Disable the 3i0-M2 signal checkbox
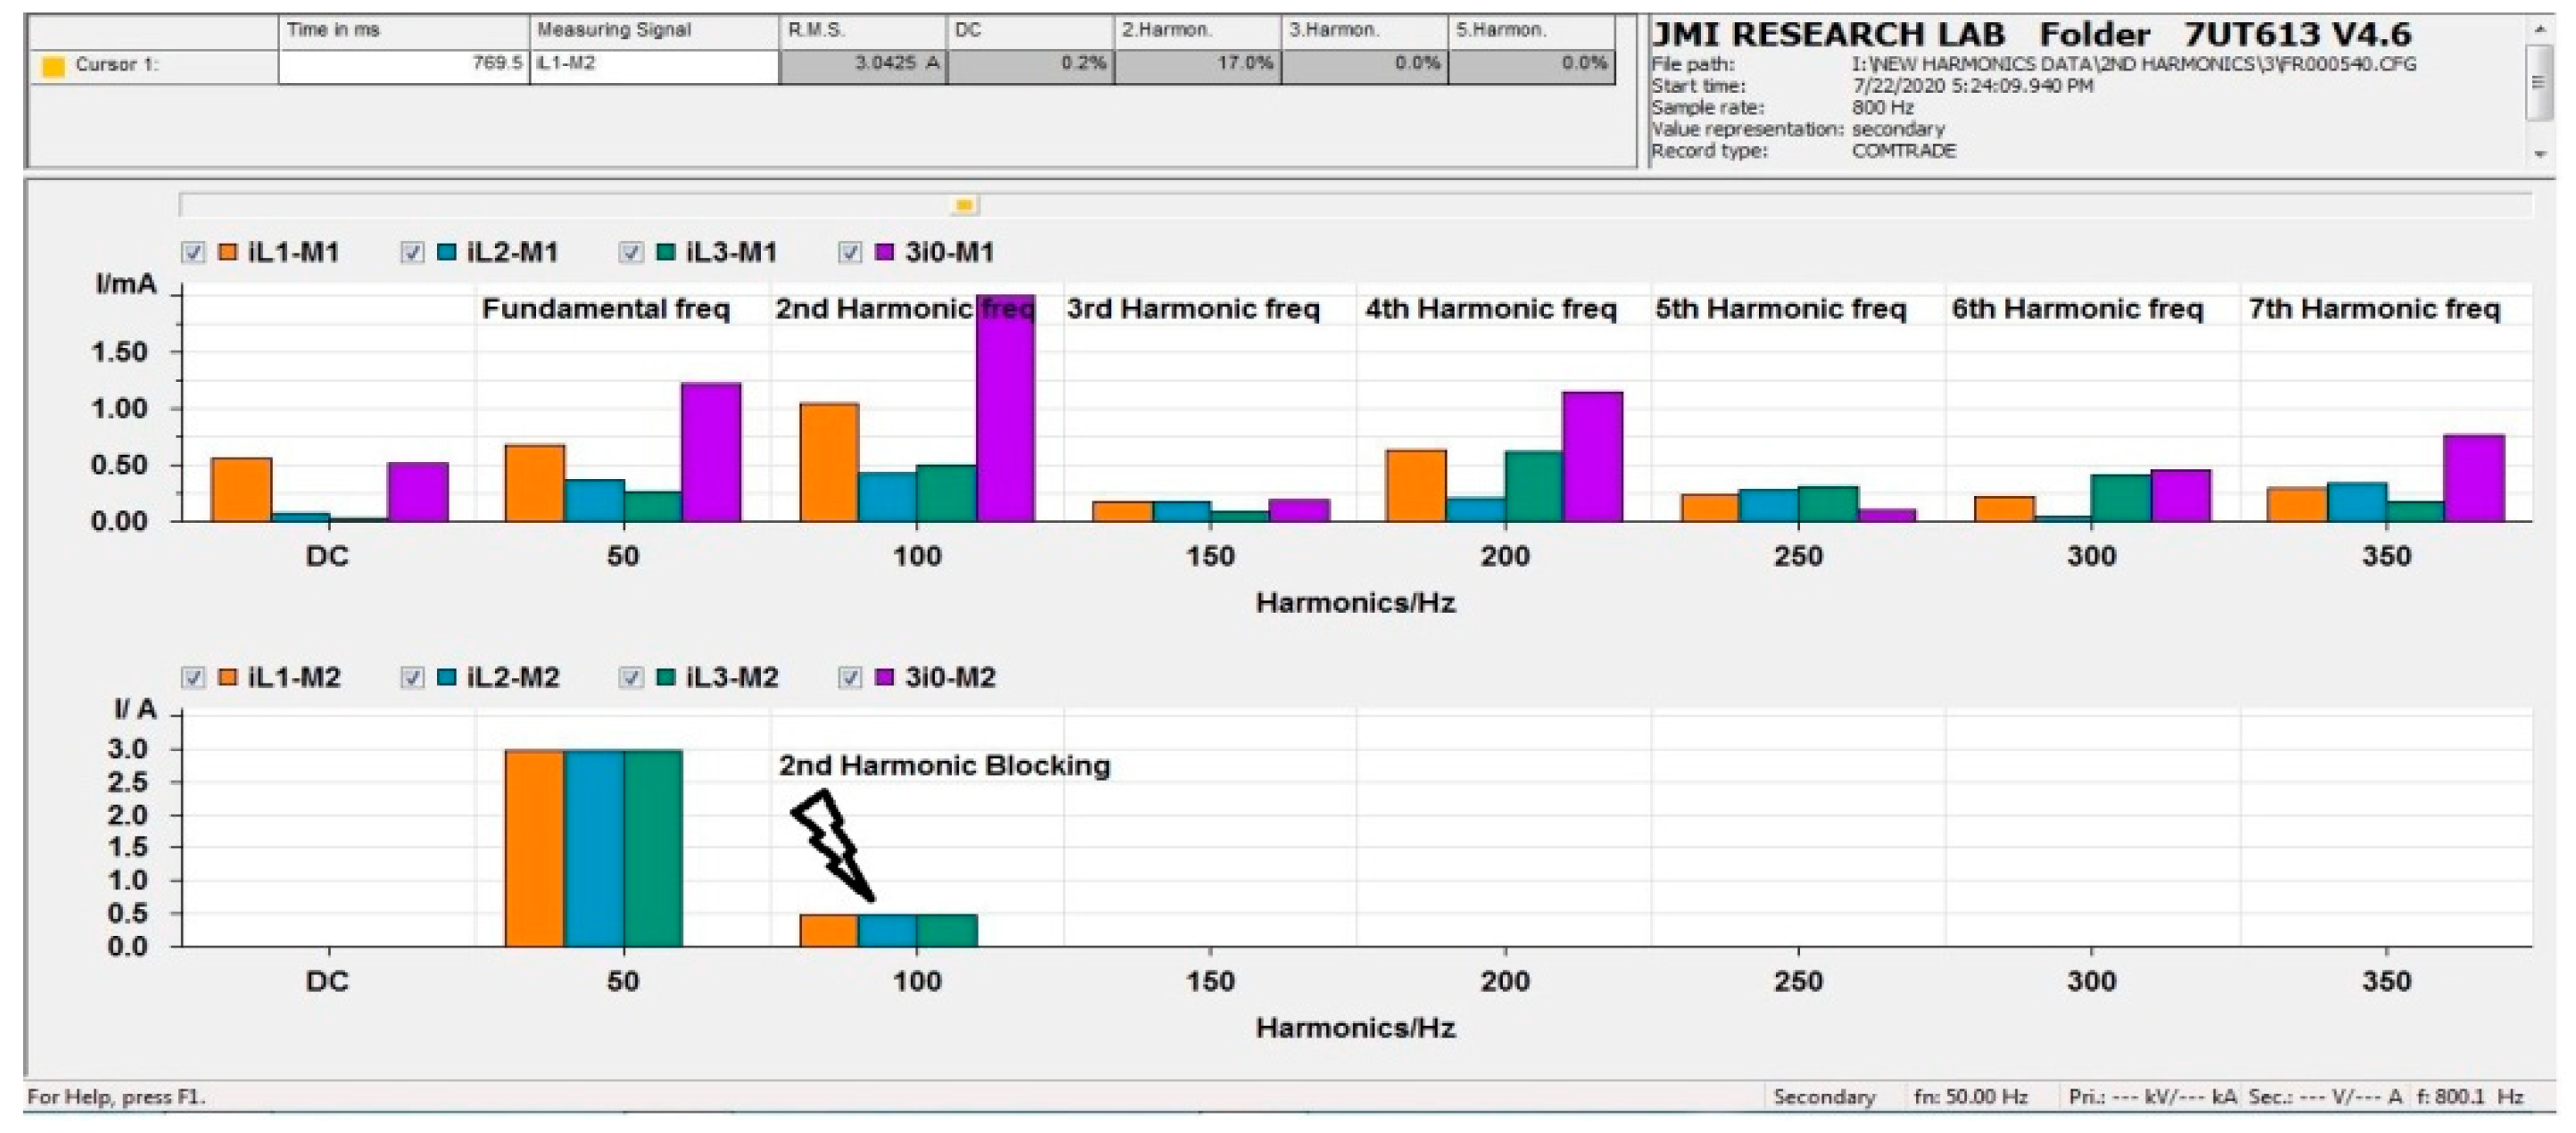This screenshot has height=1133, width=2576. click(849, 677)
